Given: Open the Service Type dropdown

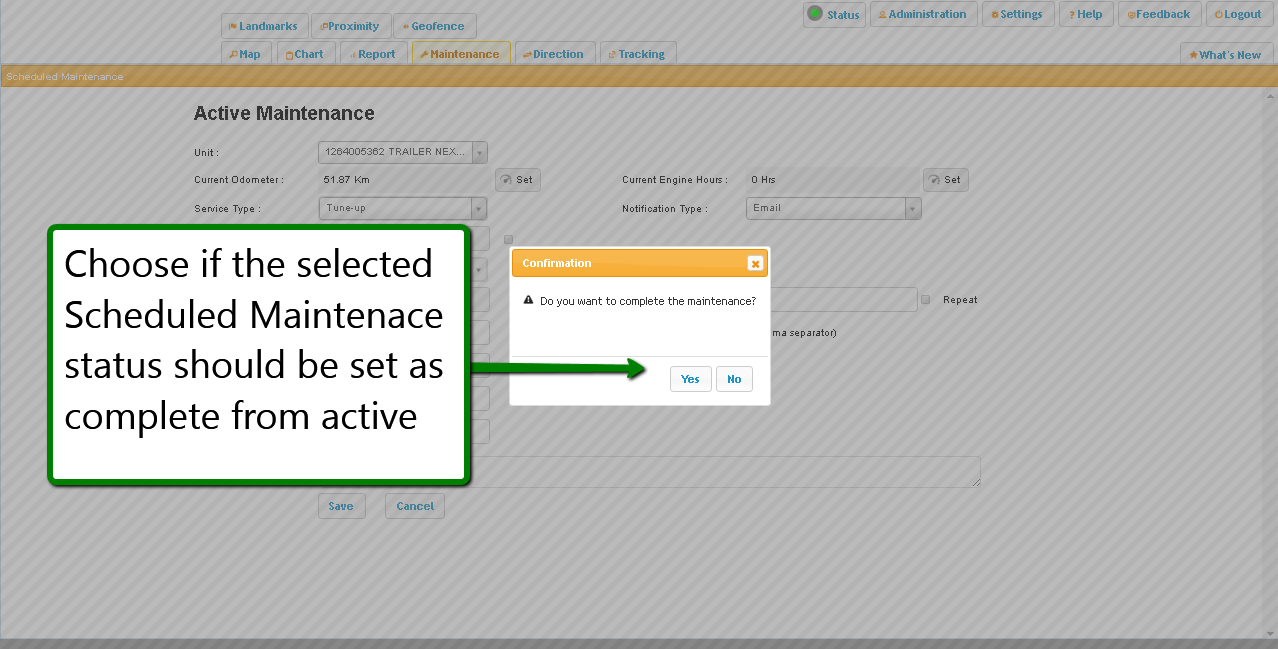Looking at the screenshot, I should click(x=479, y=208).
